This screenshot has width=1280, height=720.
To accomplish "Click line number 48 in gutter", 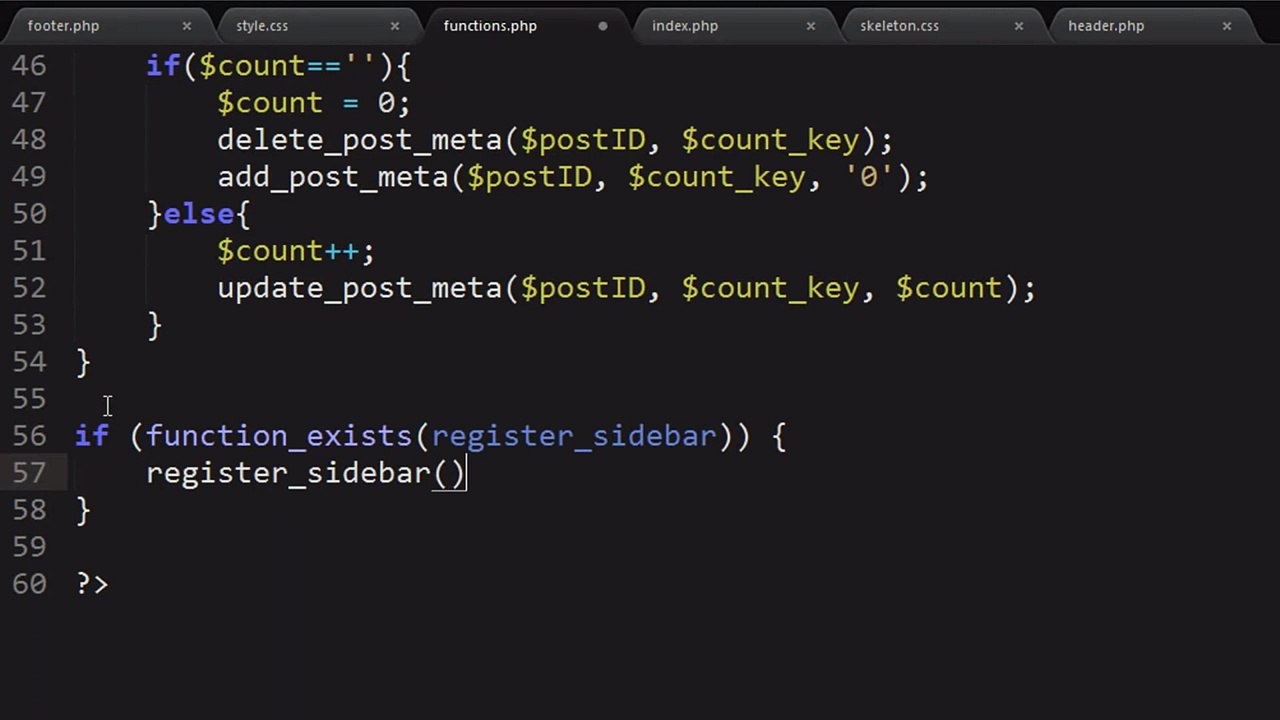I will (29, 140).
